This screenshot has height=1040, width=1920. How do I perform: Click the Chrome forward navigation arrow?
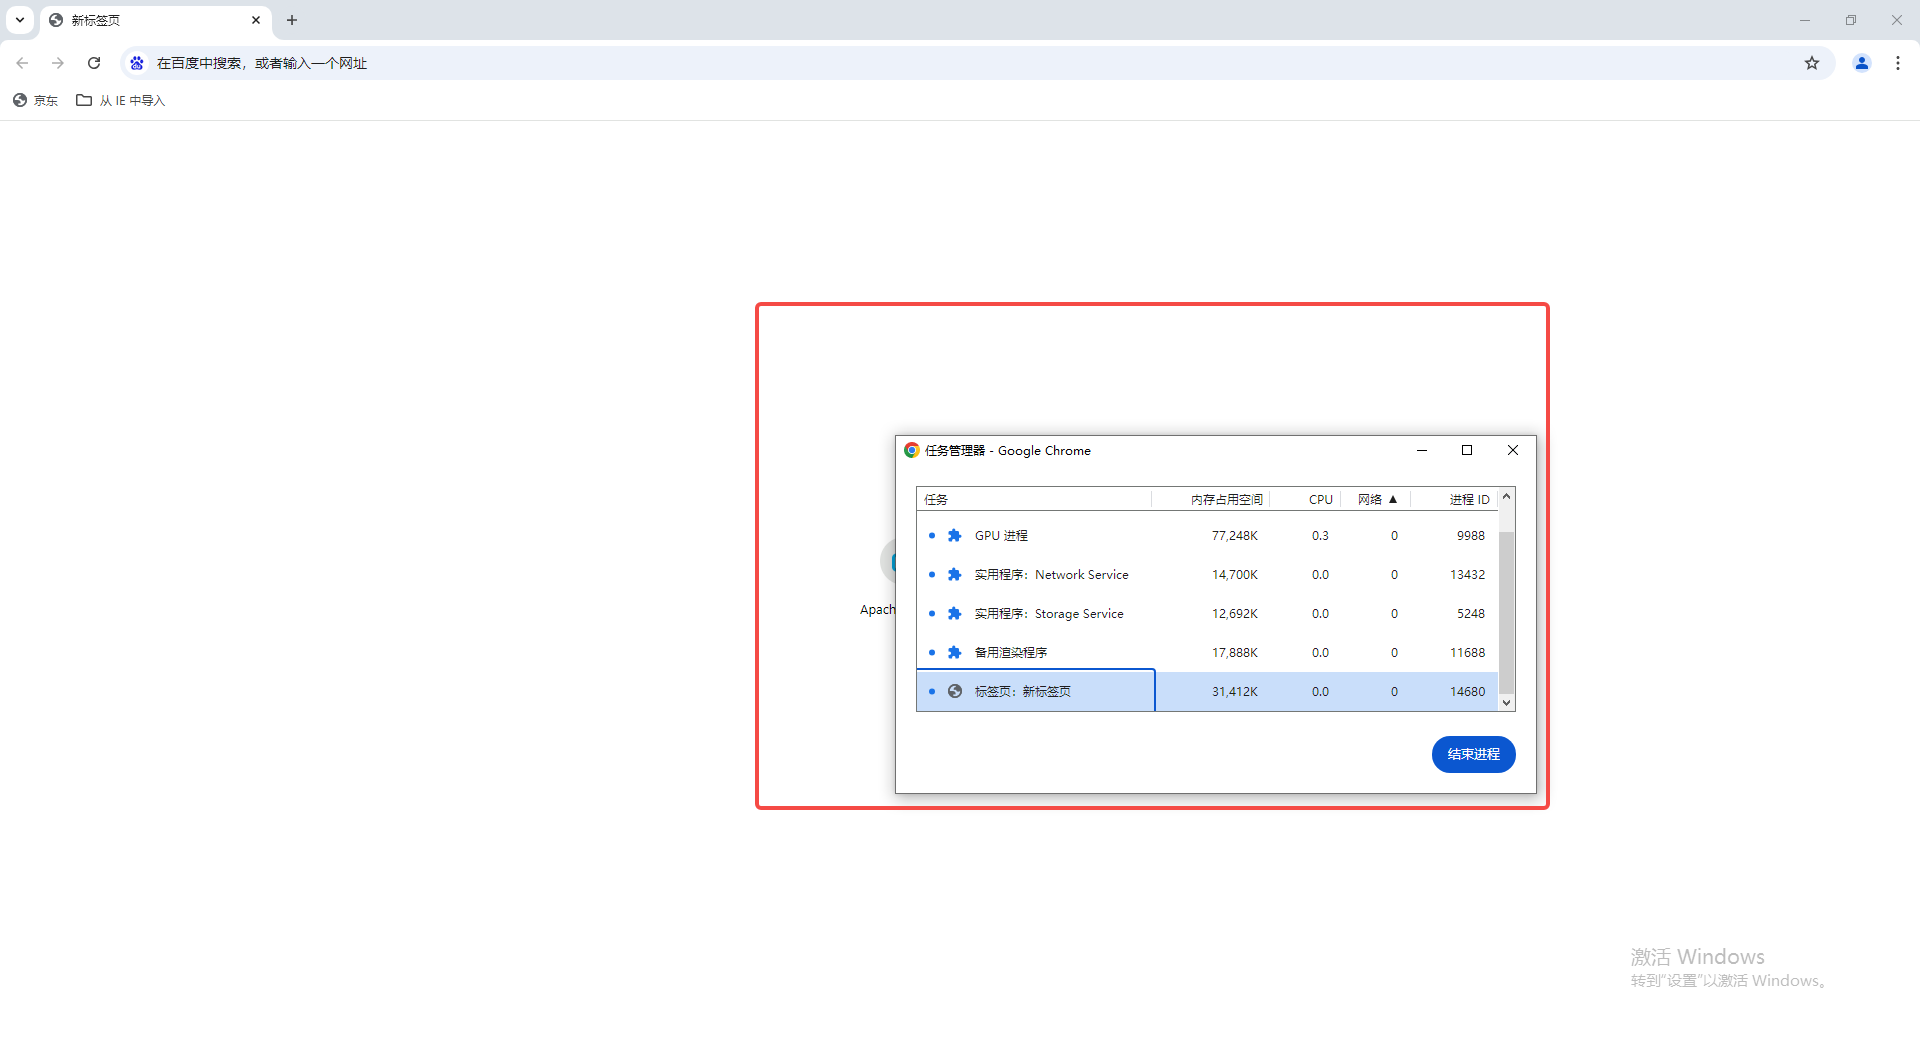(x=58, y=63)
